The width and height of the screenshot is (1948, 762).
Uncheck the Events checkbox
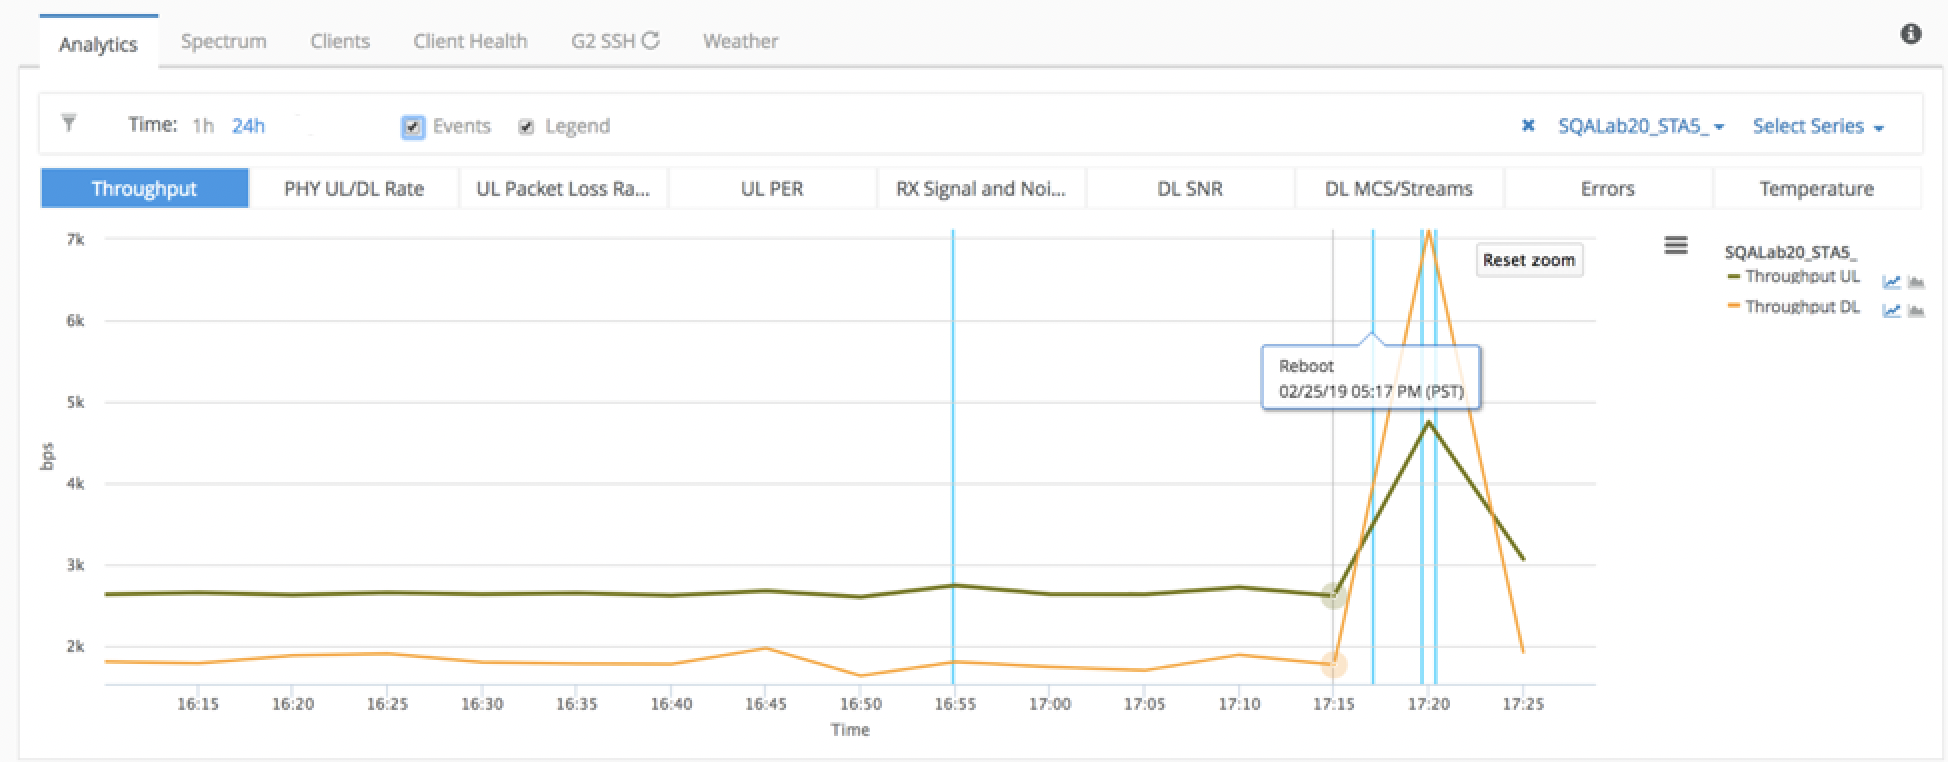[x=412, y=127]
